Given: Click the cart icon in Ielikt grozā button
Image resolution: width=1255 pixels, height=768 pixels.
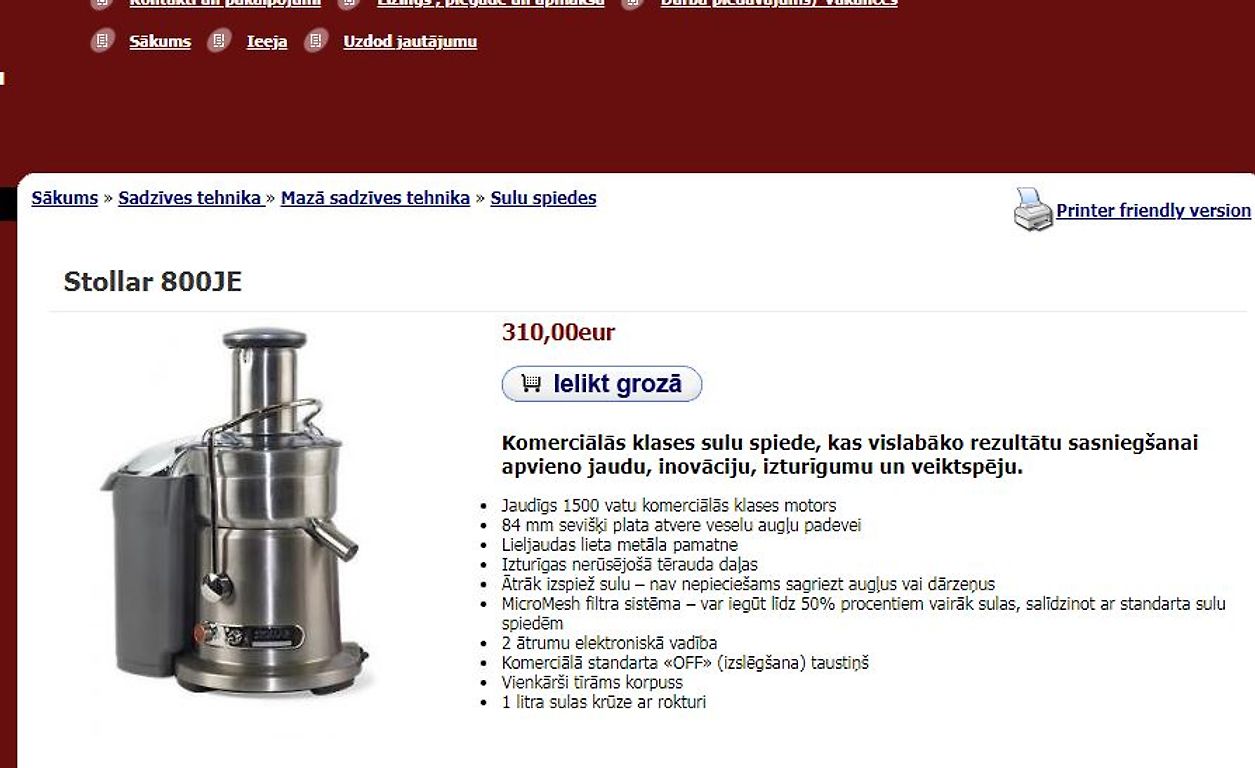Looking at the screenshot, I should coord(531,383).
